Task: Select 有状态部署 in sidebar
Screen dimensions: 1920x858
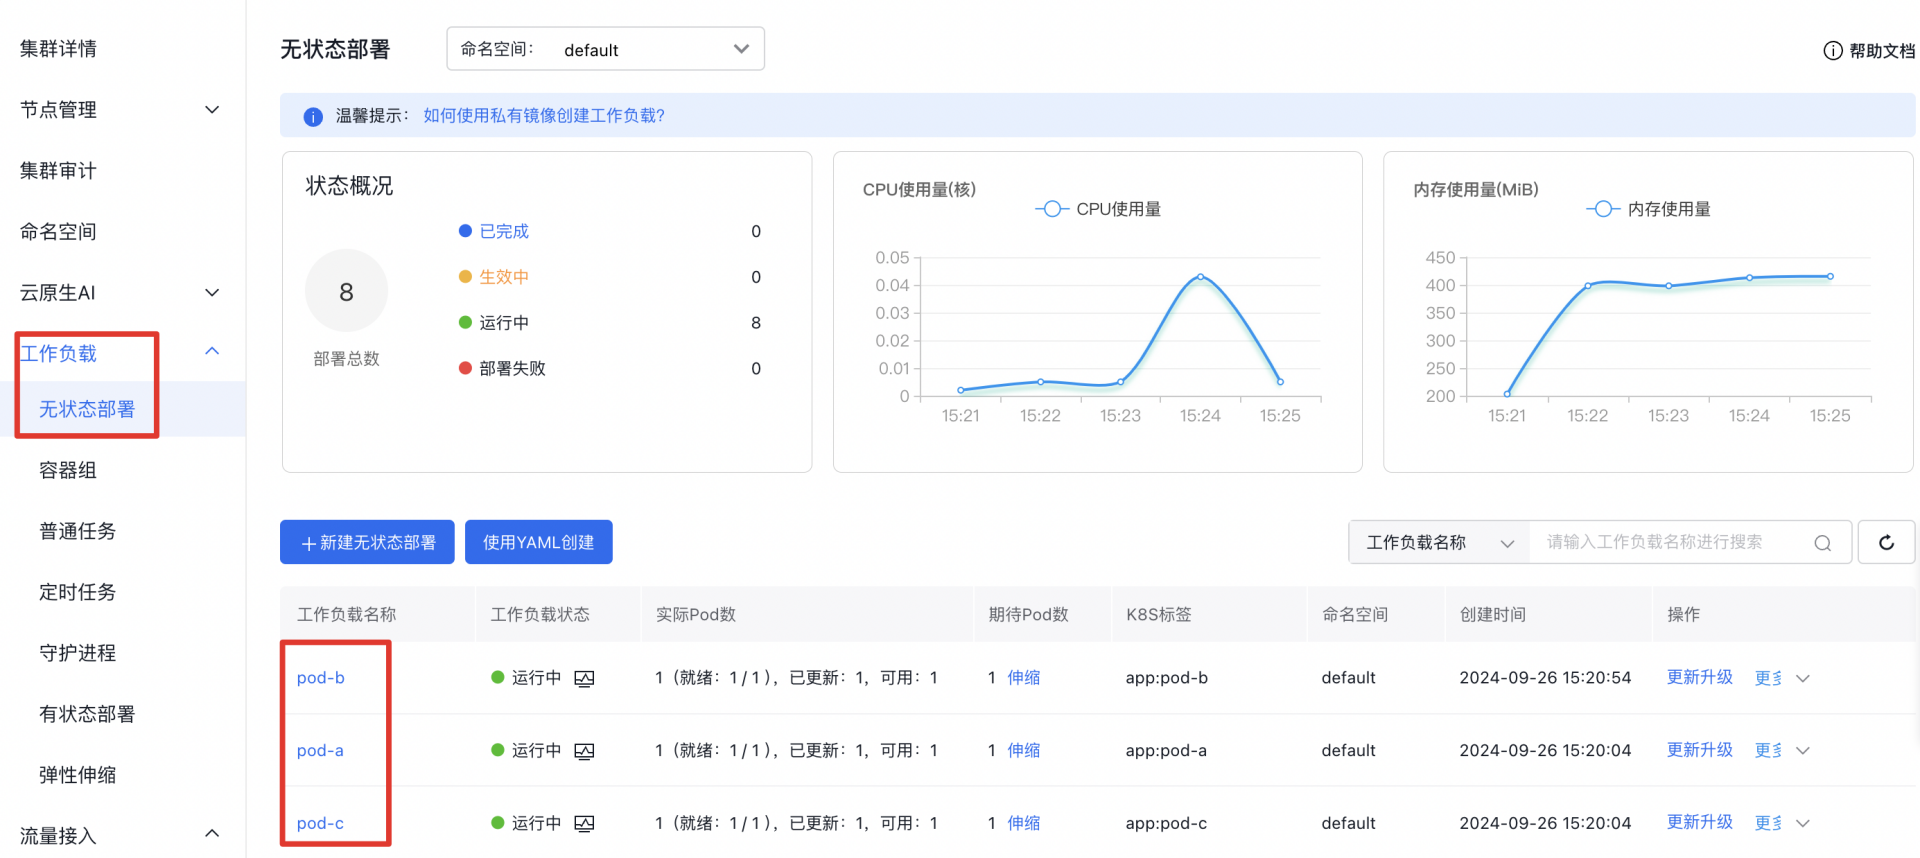Action: pos(87,714)
